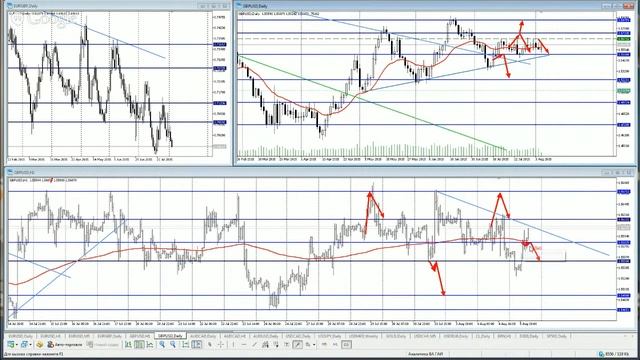640x360 pixels.
Task: Open the arrows and shapes dropdown
Action: 314,345
